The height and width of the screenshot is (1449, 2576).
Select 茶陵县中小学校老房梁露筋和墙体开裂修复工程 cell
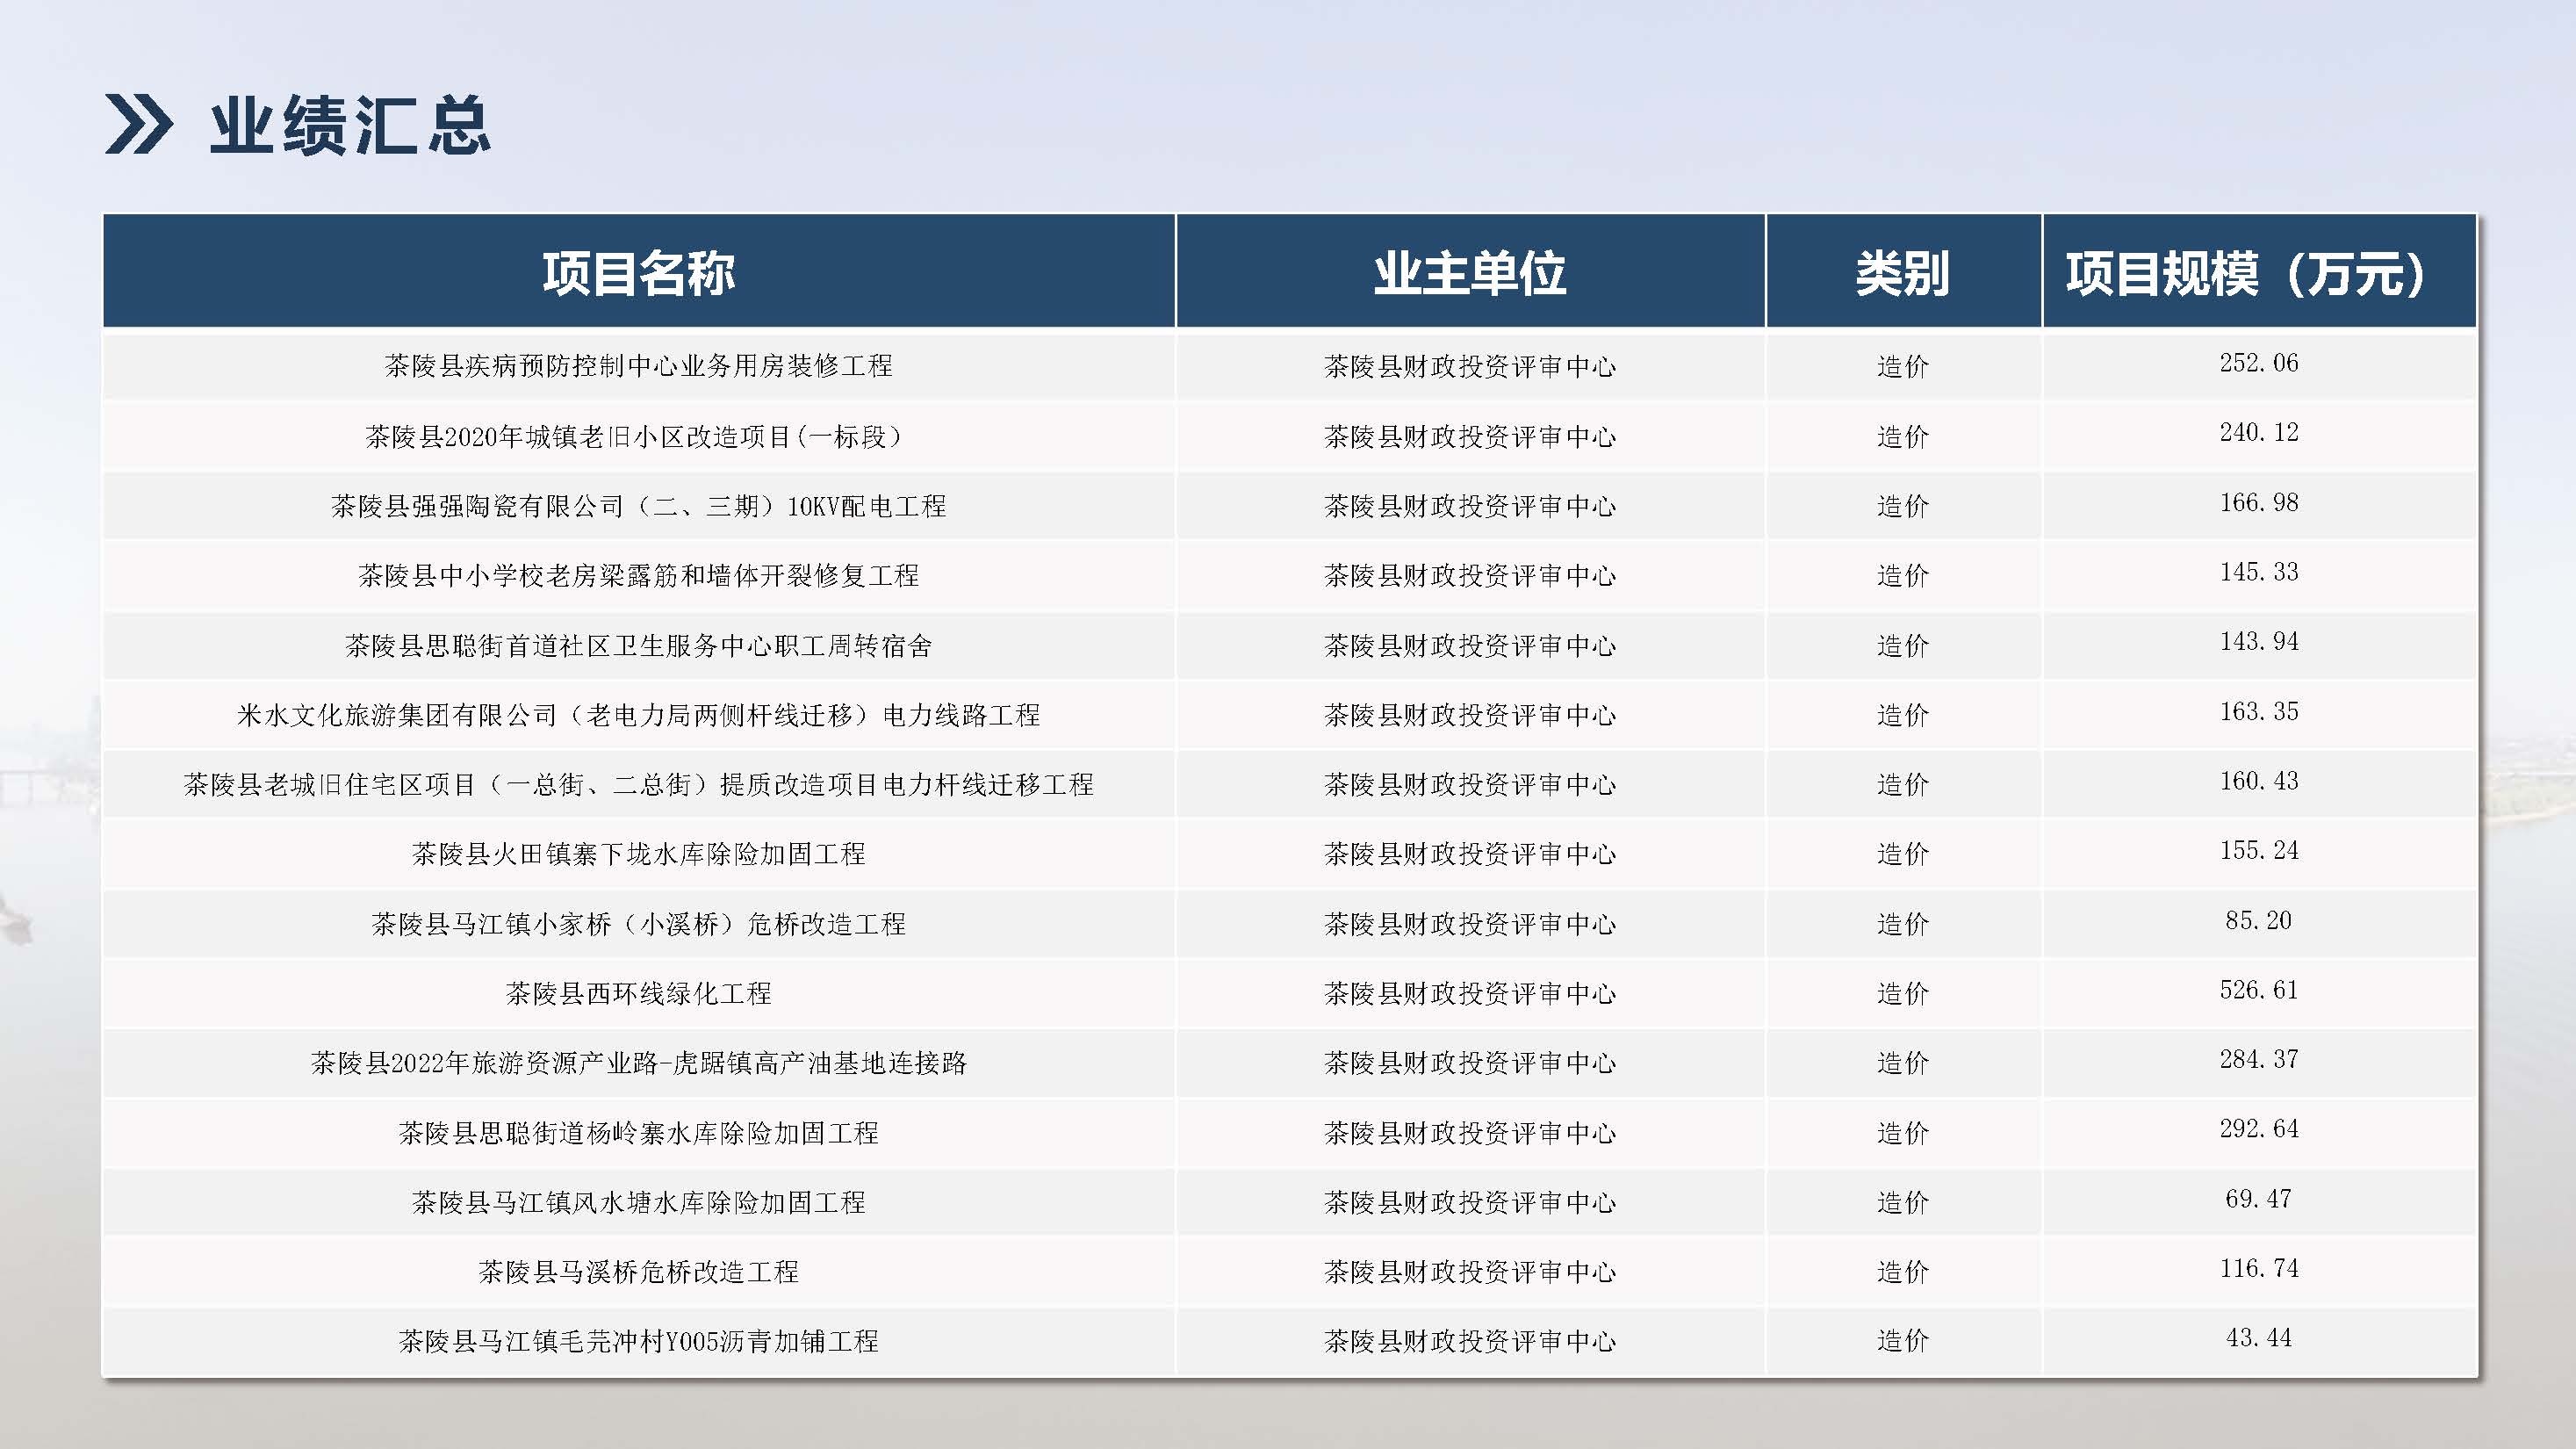point(639,576)
